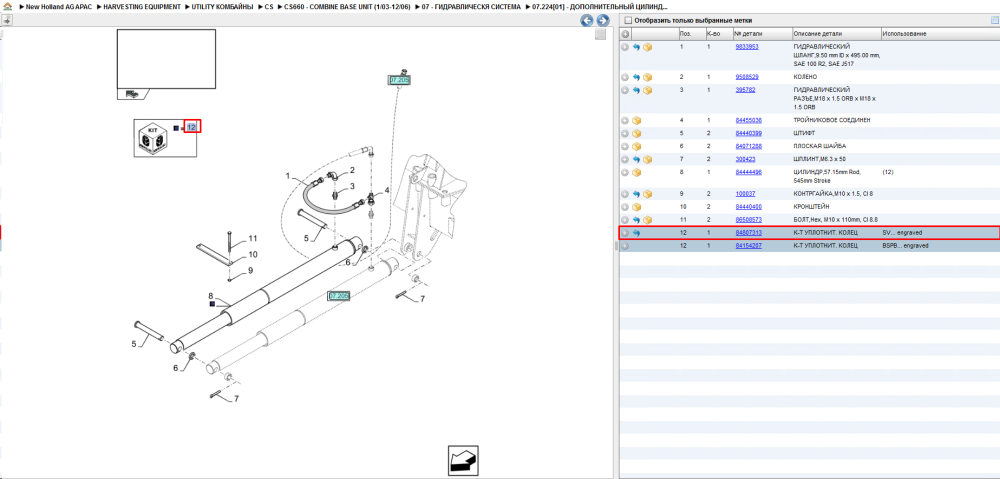The height and width of the screenshot is (479, 1000).
Task: Click 'Использование' column header
Action: [904, 34]
